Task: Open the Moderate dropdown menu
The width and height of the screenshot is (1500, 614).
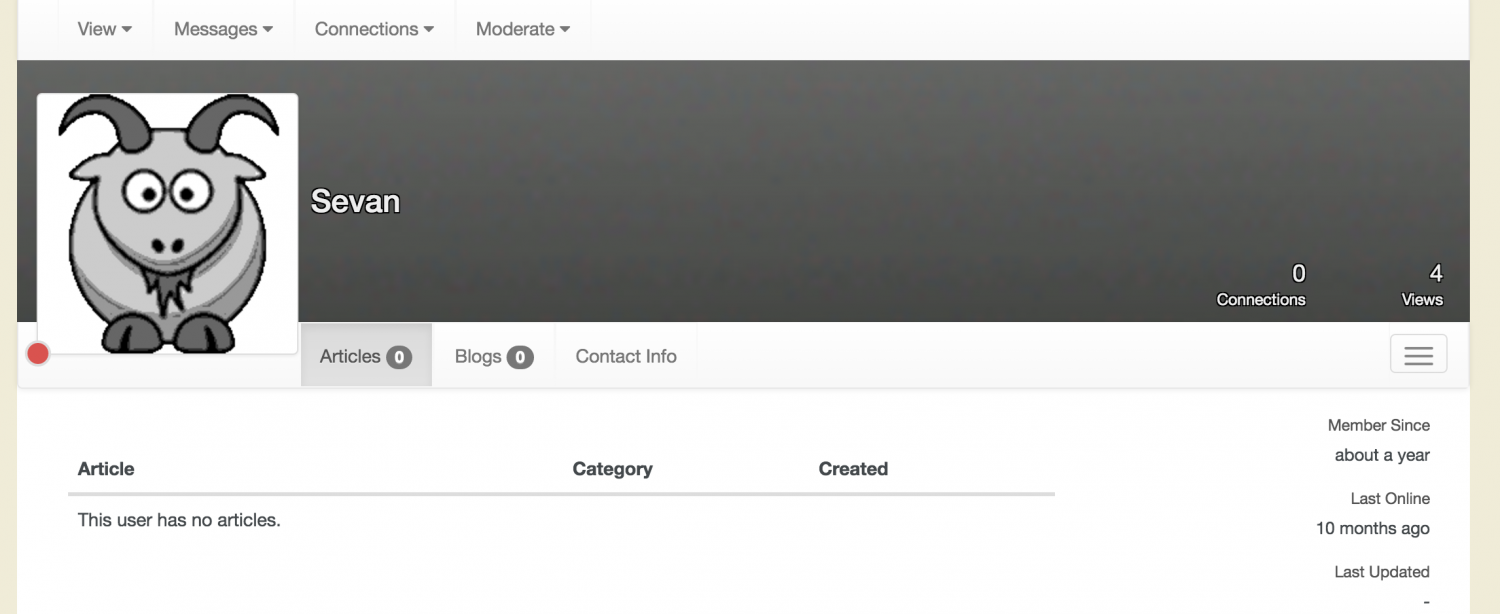Action: coord(523,29)
